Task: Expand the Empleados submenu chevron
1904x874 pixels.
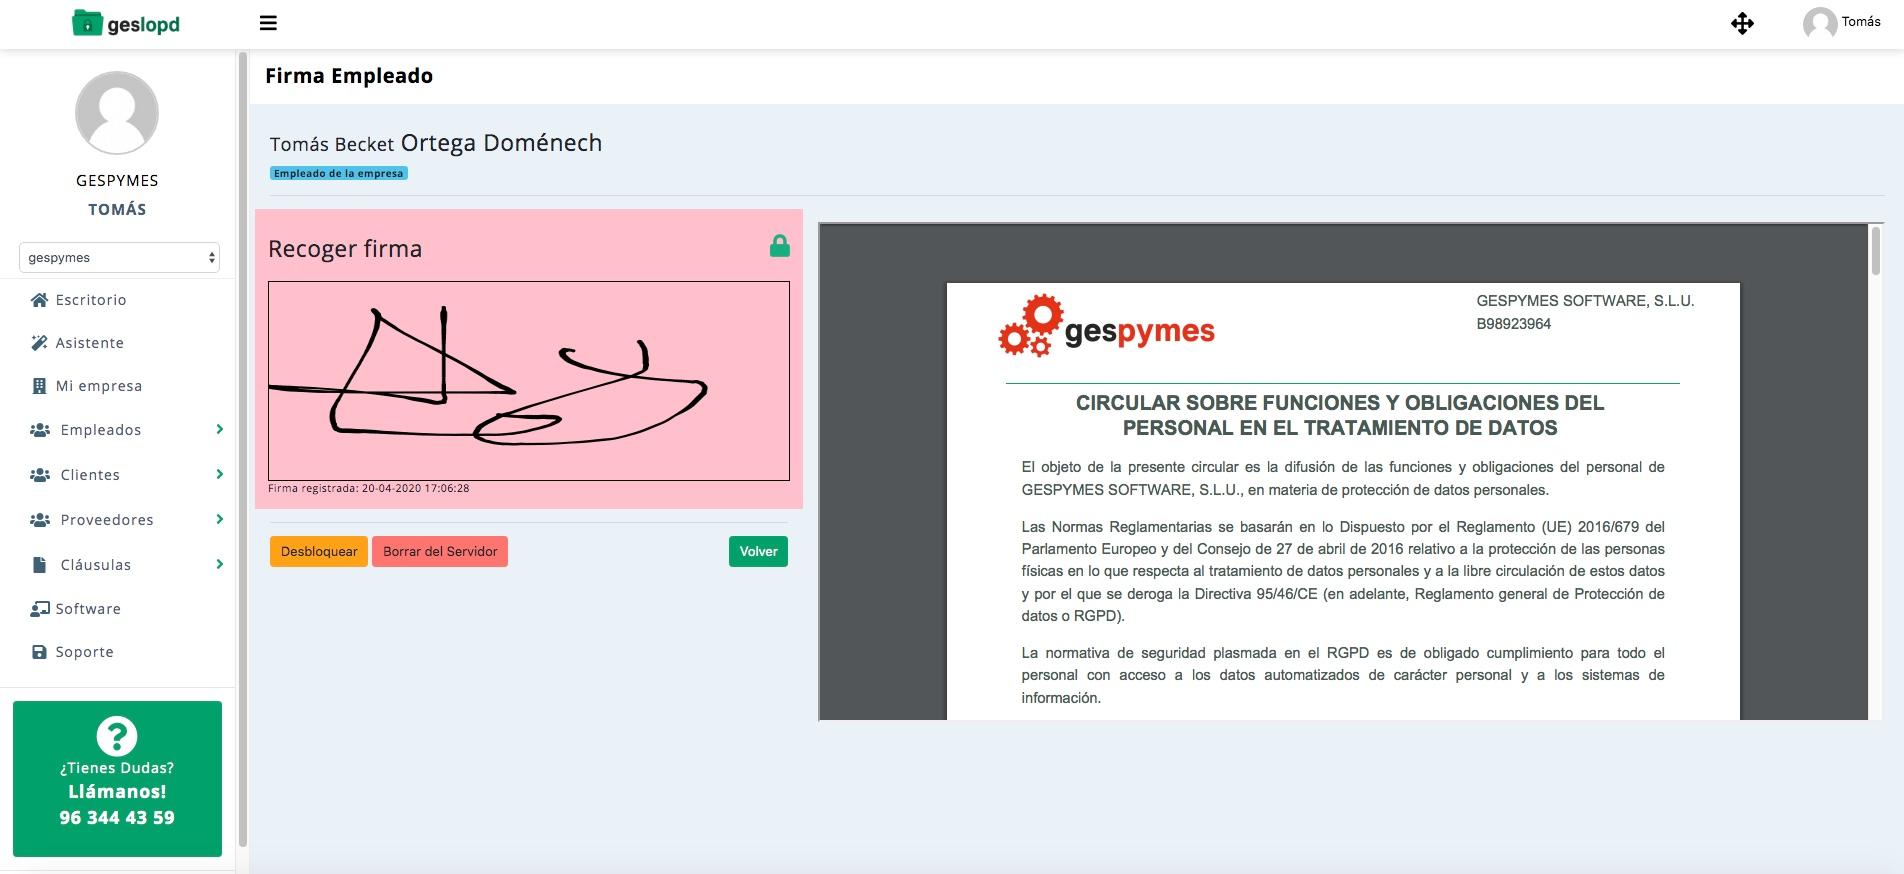Action: [219, 430]
